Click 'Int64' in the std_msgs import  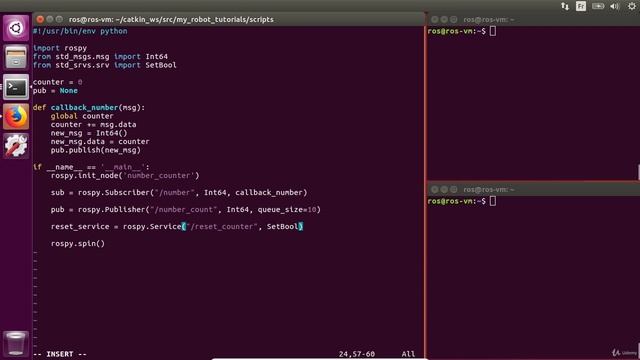point(157,56)
